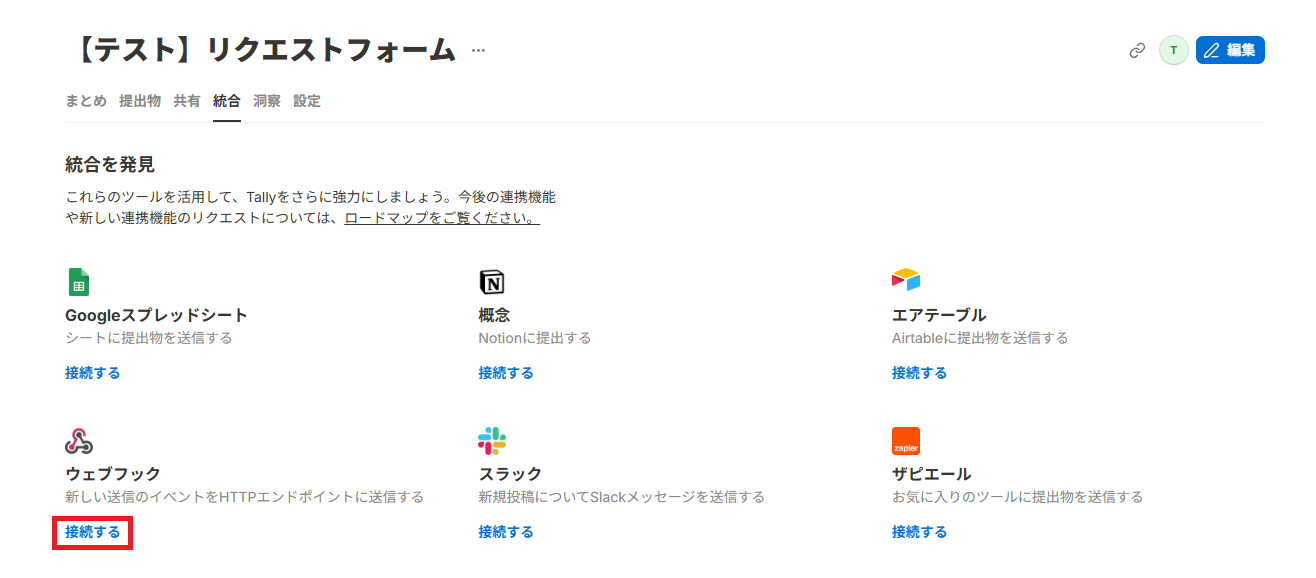Select the 統合 tab

227,101
